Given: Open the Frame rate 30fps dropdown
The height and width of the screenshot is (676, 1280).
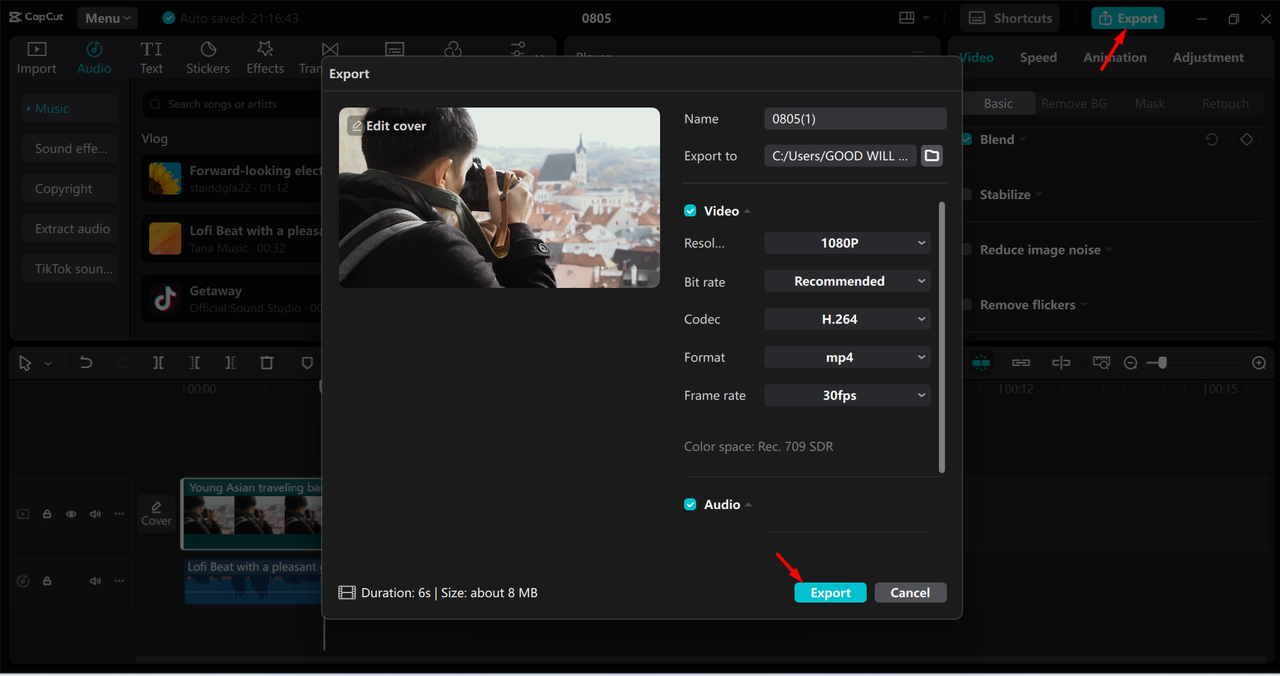Looking at the screenshot, I should click(847, 395).
